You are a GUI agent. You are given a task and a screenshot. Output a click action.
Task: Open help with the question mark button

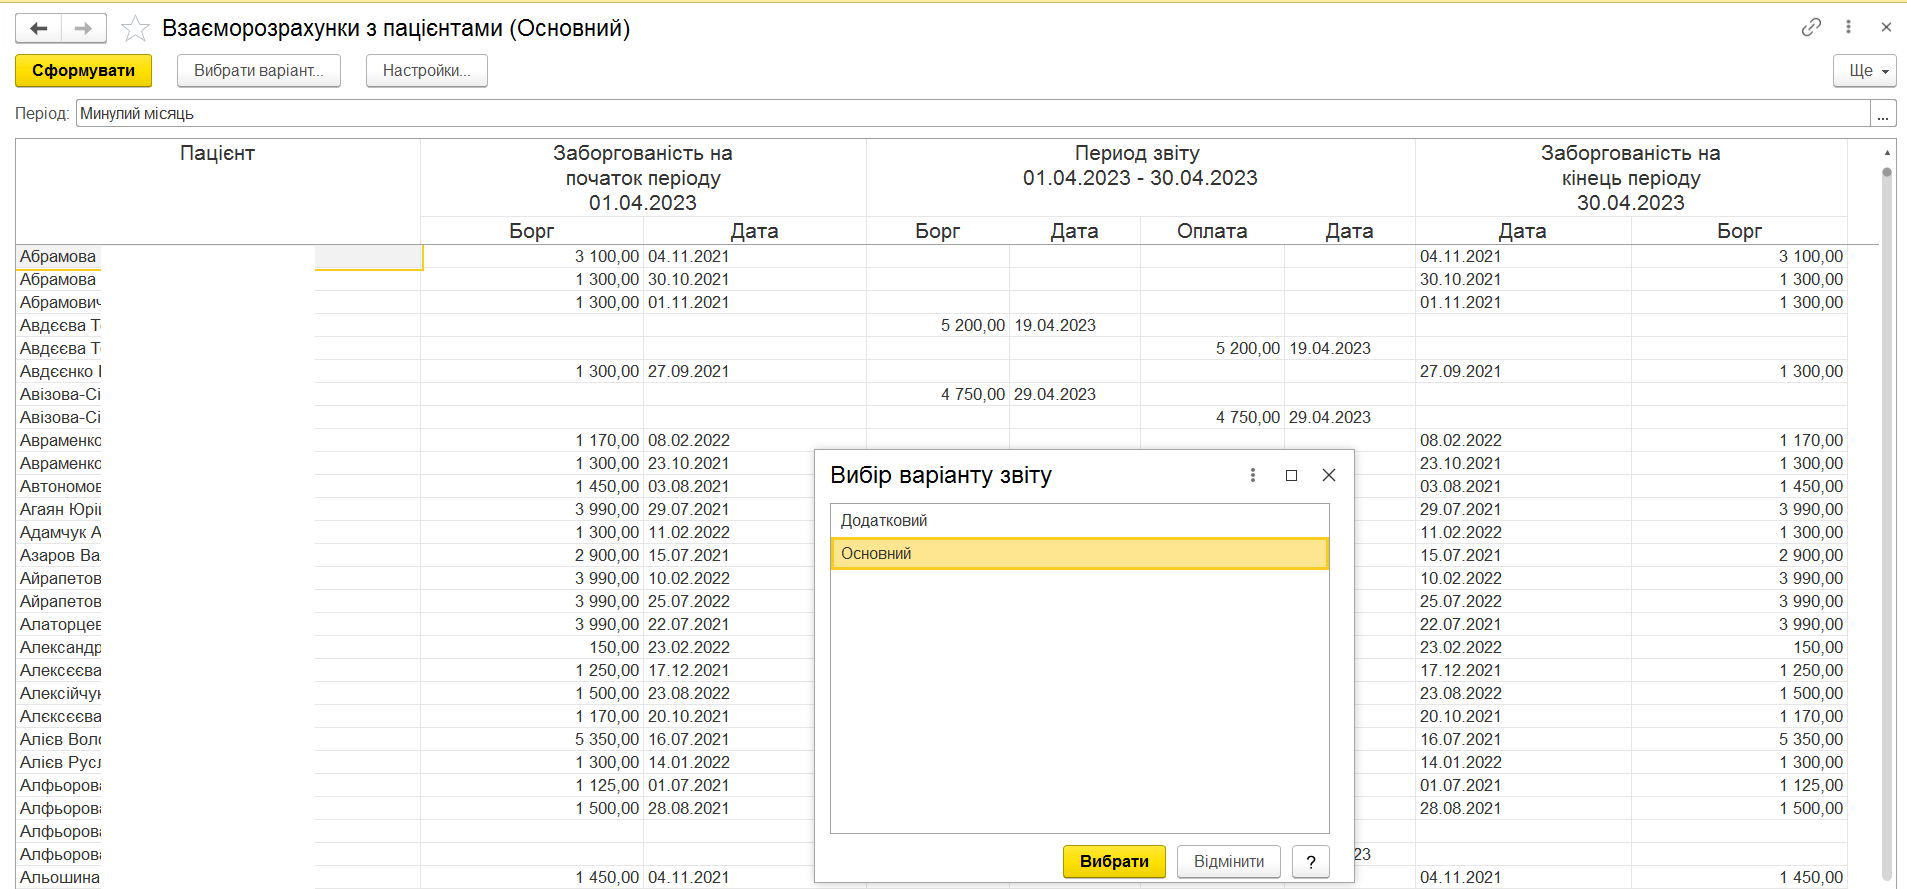tap(1310, 861)
